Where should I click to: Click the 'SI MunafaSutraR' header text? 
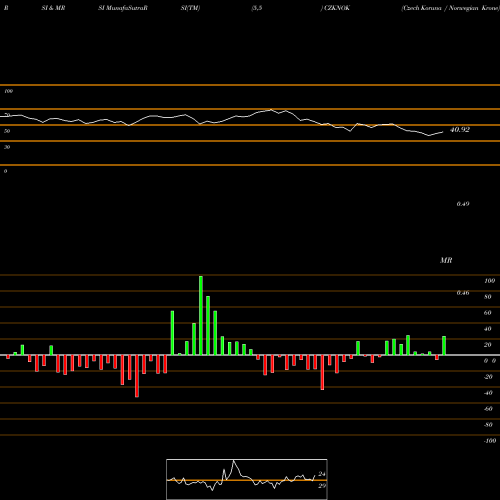tap(123, 8)
